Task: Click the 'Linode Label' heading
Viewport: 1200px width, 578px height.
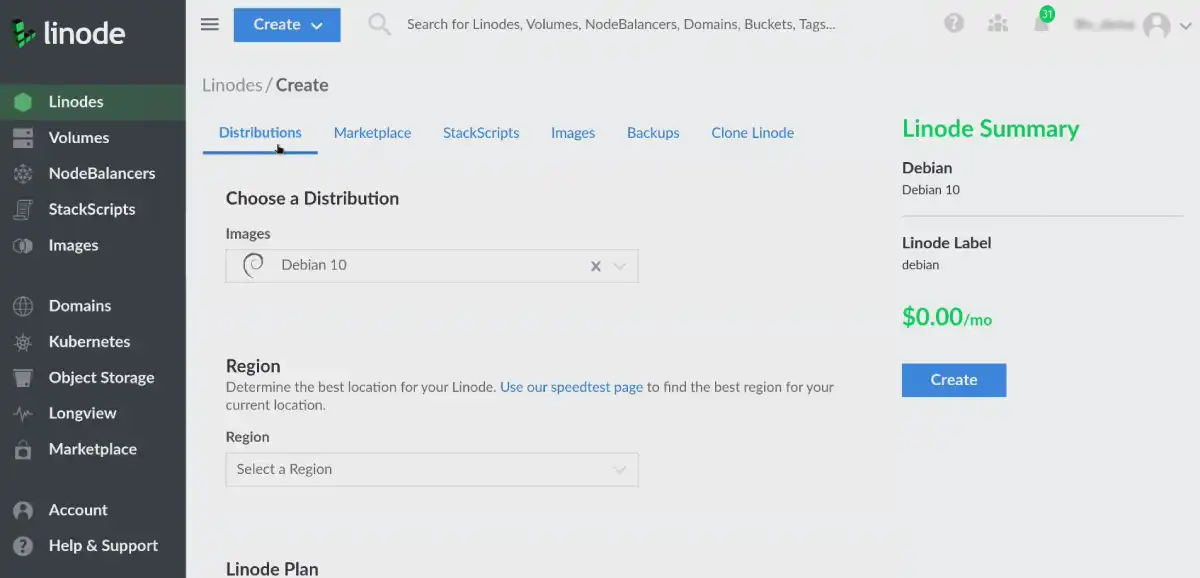Action: pyautogui.click(x=947, y=243)
